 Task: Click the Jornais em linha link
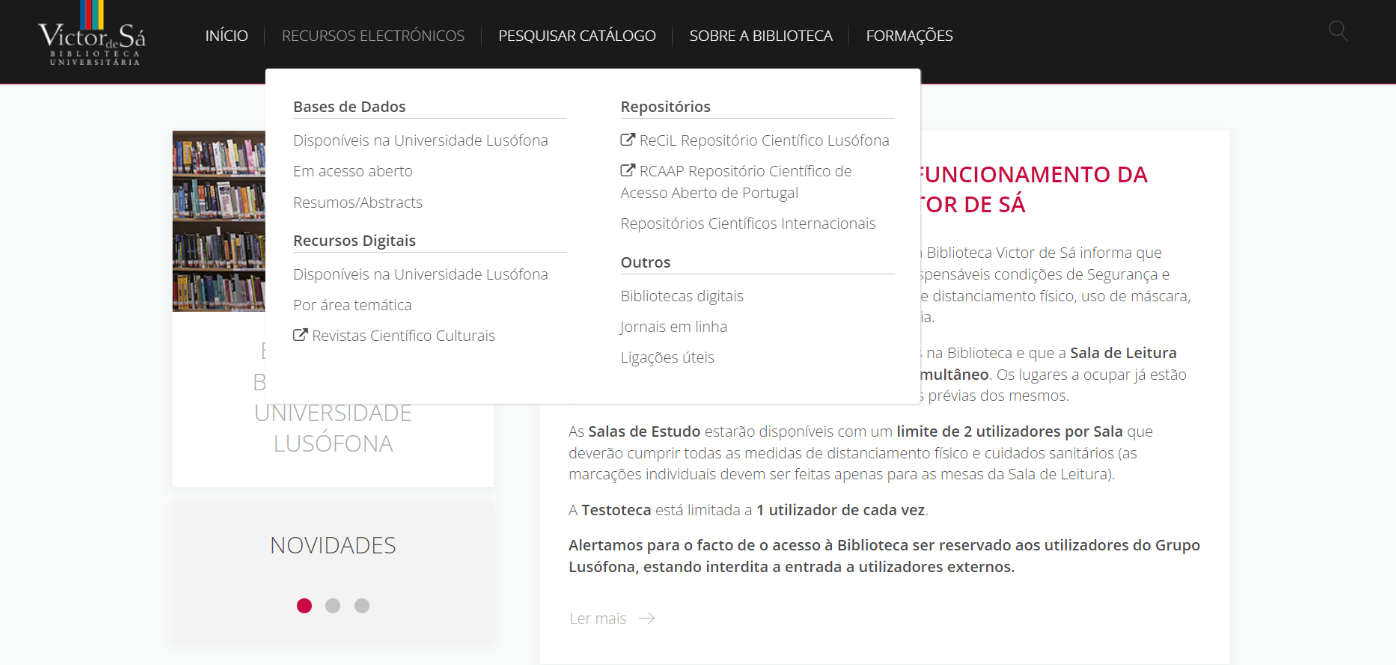pyautogui.click(x=673, y=327)
